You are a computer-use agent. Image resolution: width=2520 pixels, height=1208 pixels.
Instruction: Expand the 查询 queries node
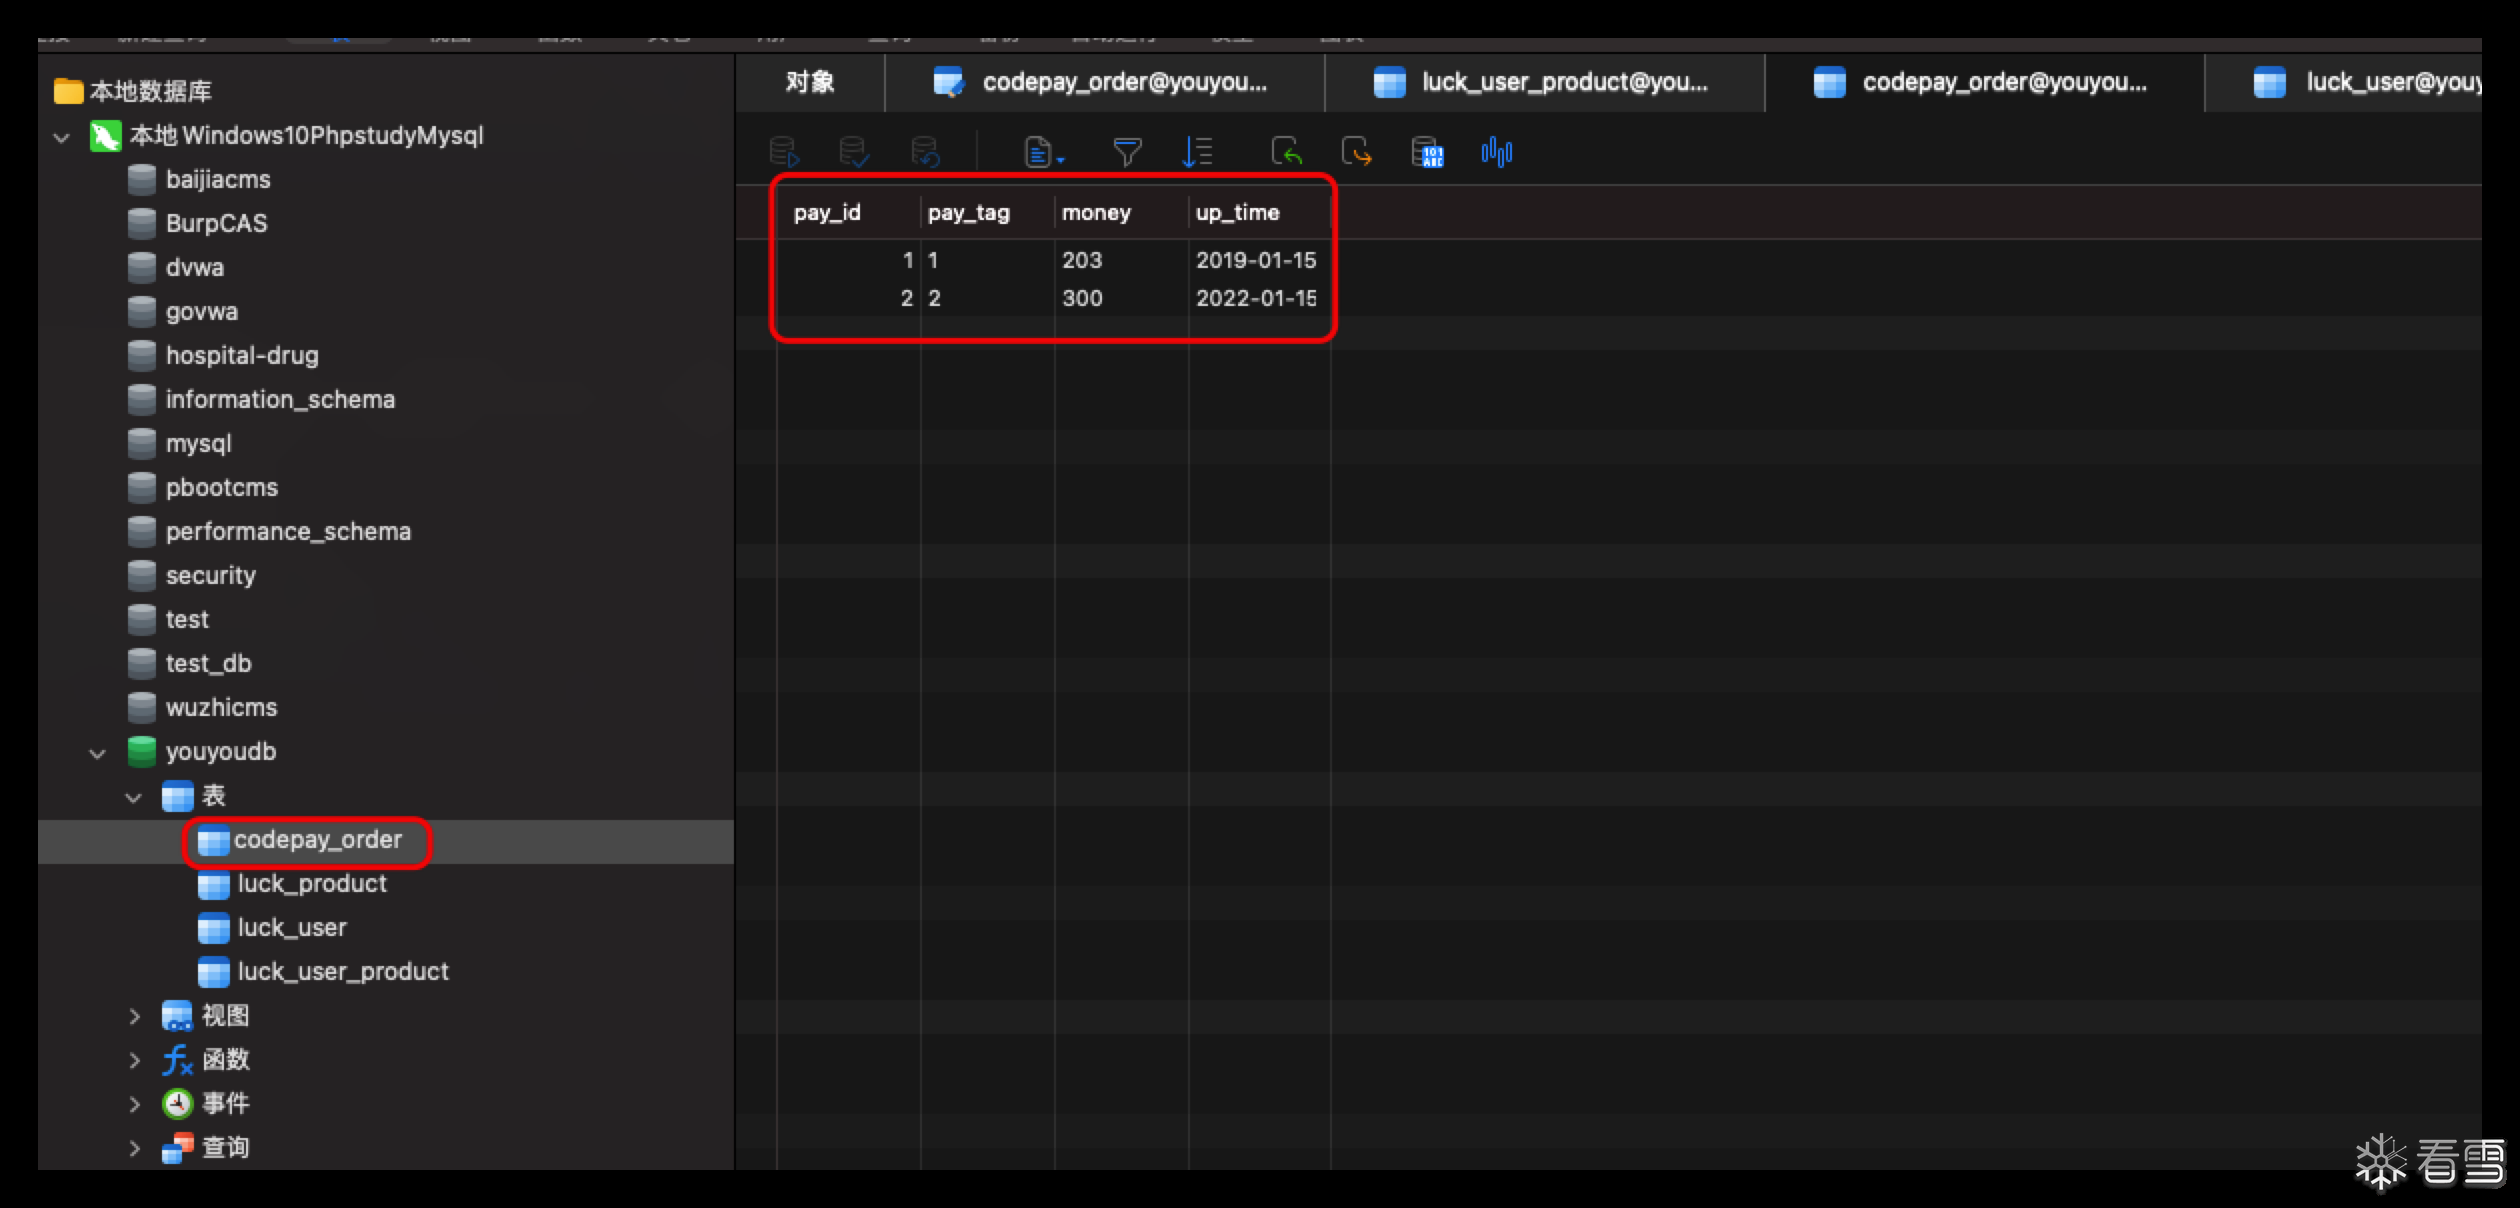pos(134,1148)
